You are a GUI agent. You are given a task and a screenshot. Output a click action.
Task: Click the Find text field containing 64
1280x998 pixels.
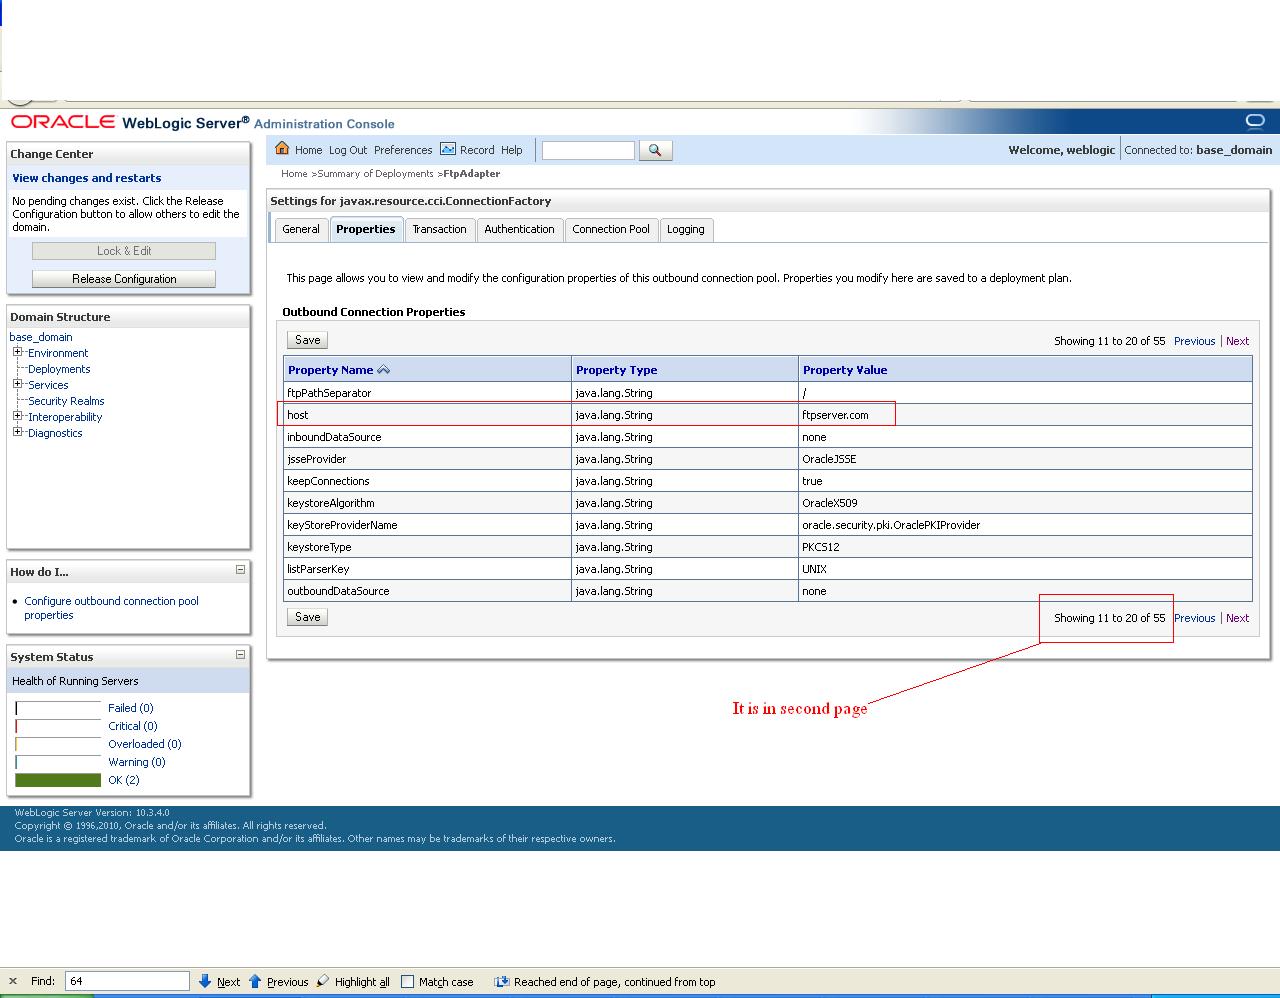(127, 981)
